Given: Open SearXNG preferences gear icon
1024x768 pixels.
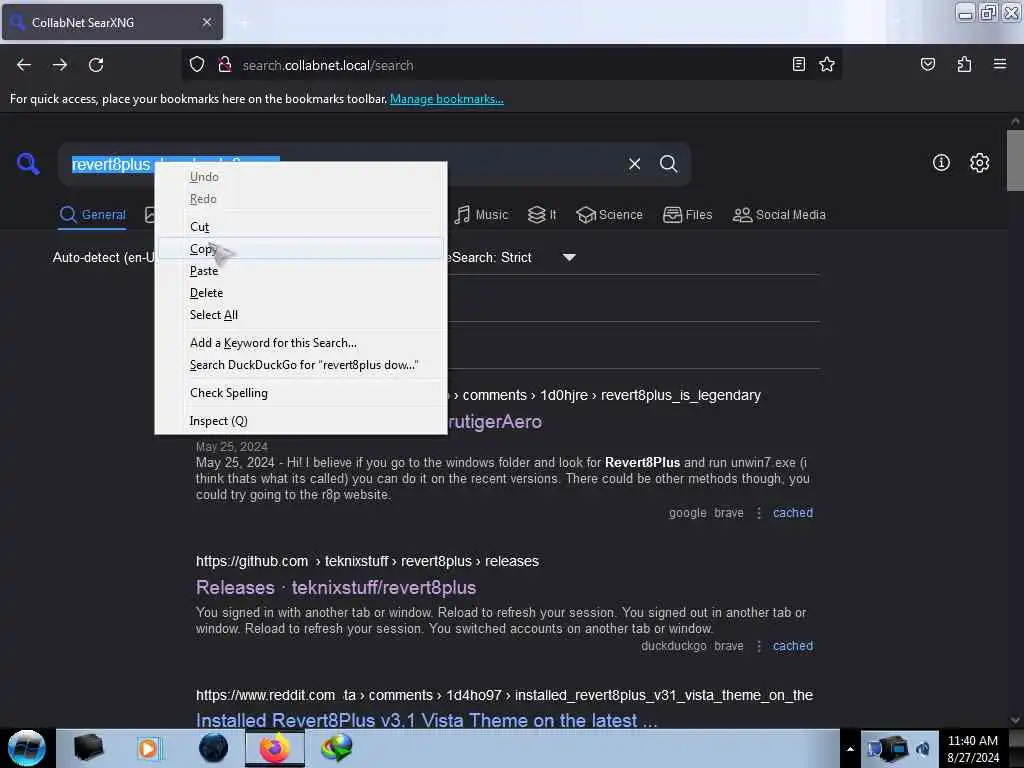Looking at the screenshot, I should pyautogui.click(x=979, y=163).
